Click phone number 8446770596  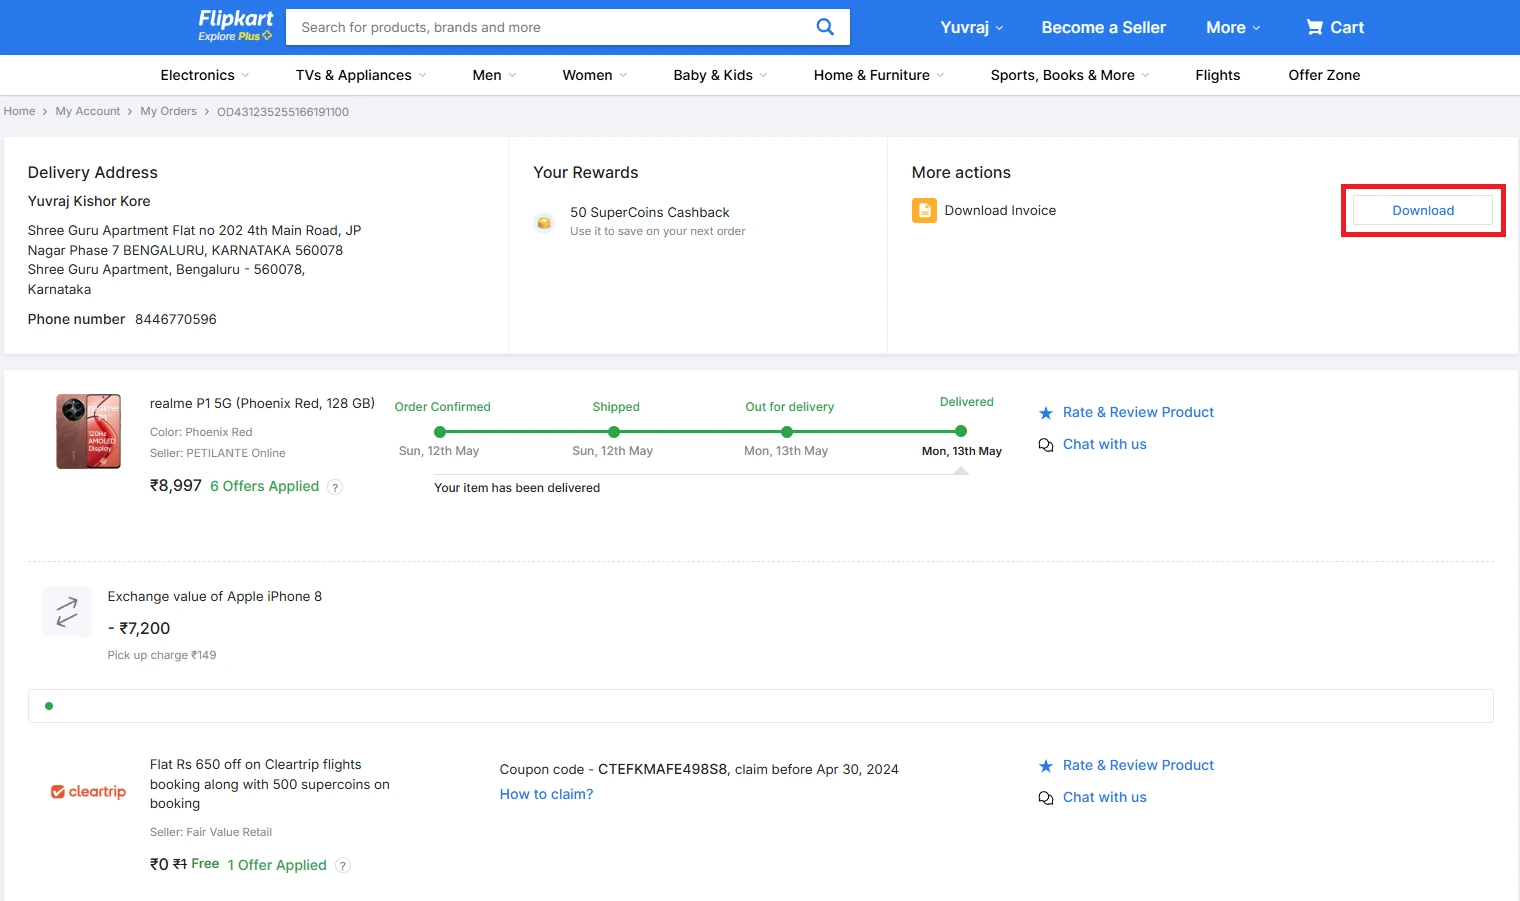176,319
